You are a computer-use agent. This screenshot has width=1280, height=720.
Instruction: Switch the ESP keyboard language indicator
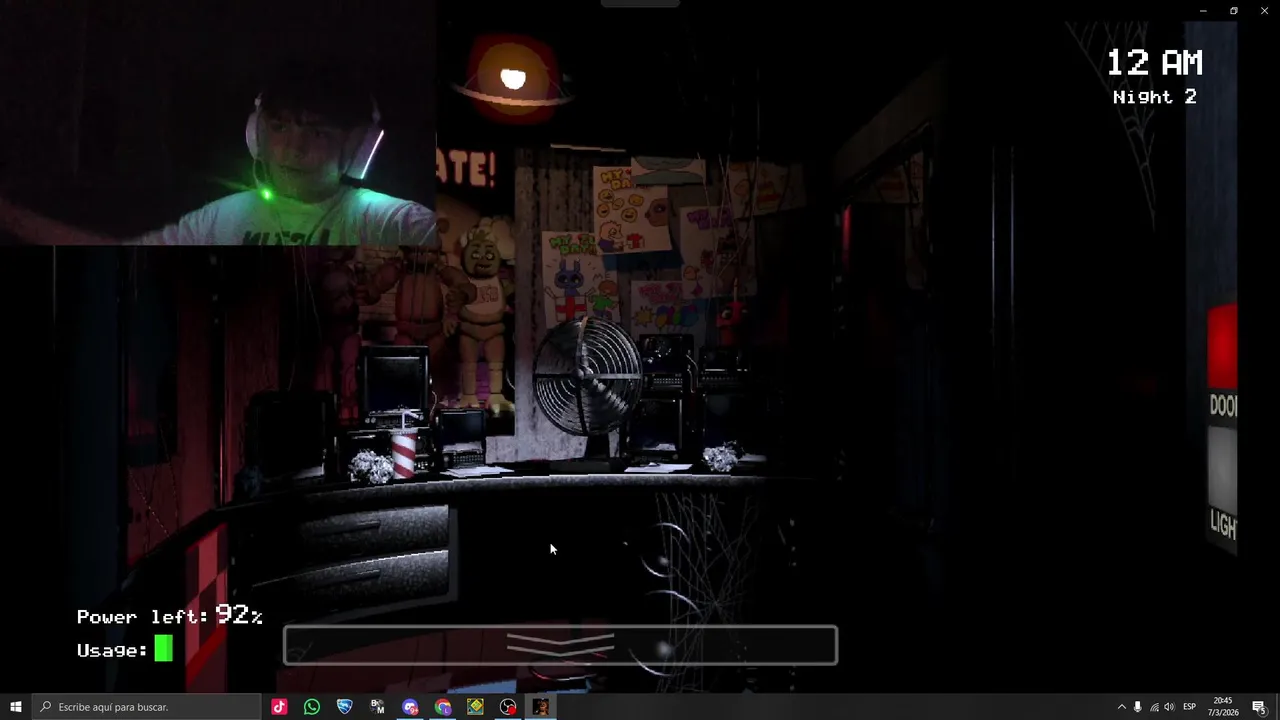[x=1190, y=707]
